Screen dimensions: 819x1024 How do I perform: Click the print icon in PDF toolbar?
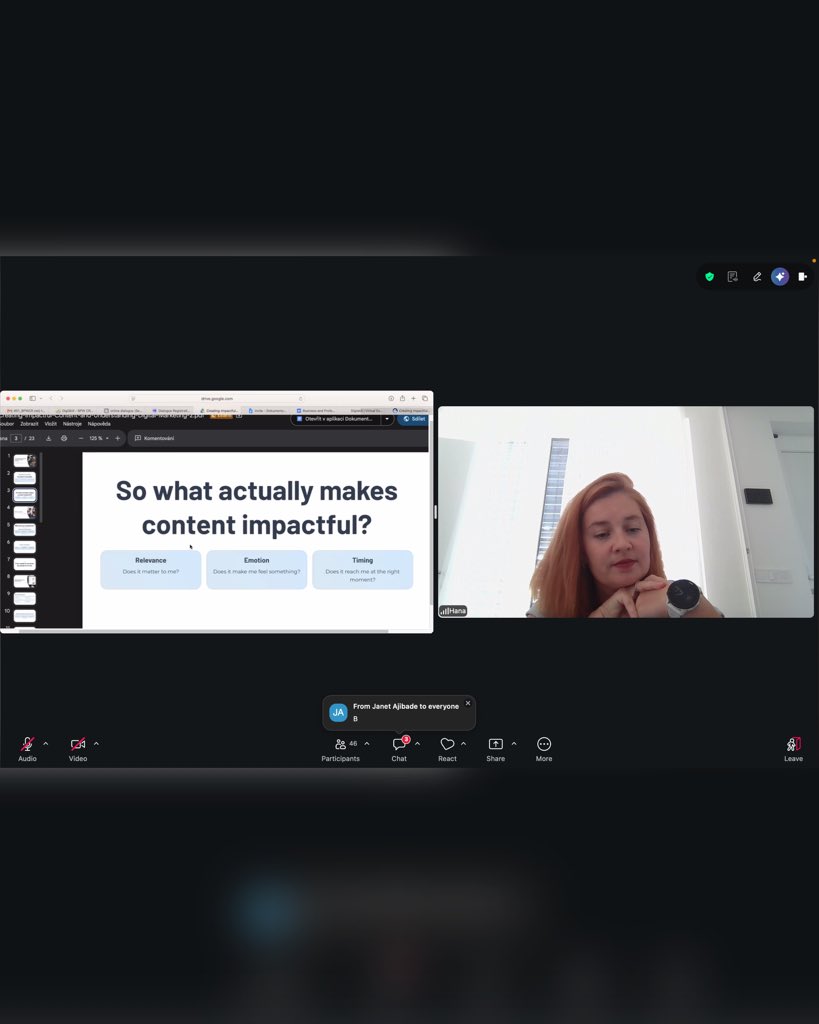coord(64,438)
